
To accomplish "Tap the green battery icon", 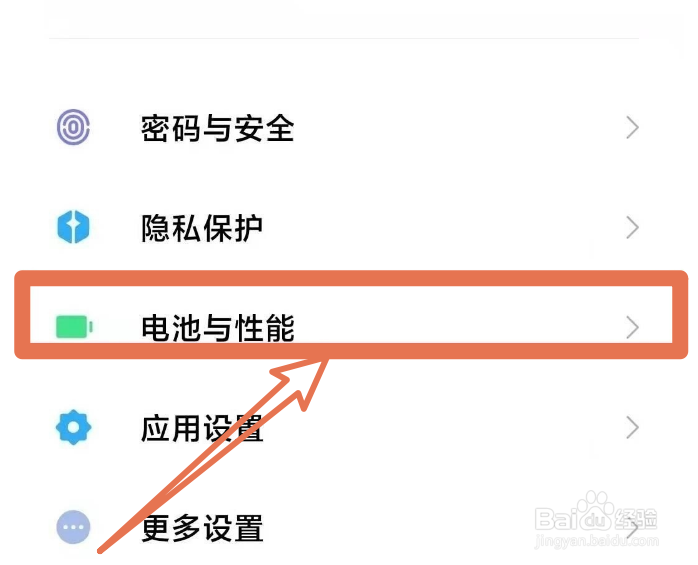I will click(74, 327).
